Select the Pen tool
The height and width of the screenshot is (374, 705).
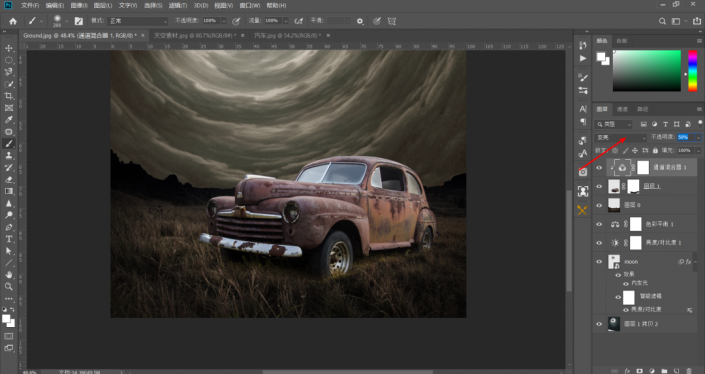pos(9,227)
